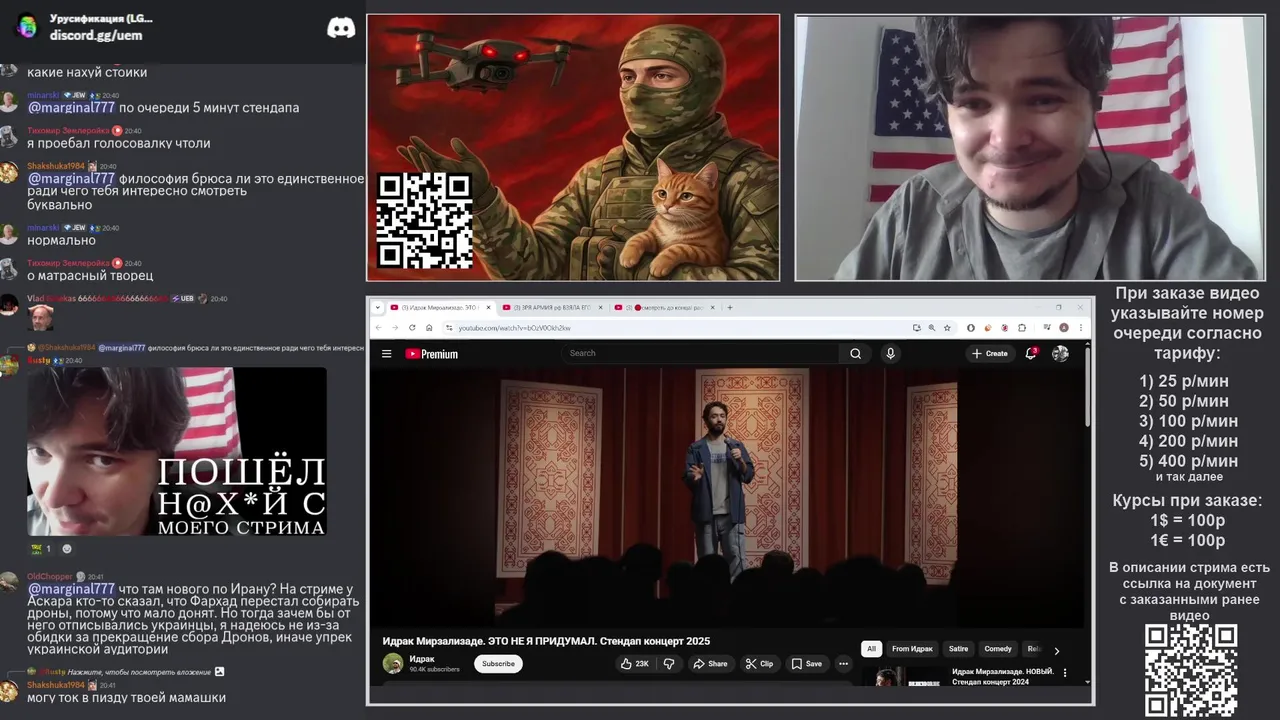Screen dimensions: 1280x720
Task: Click the Create button
Action: pyautogui.click(x=990, y=353)
